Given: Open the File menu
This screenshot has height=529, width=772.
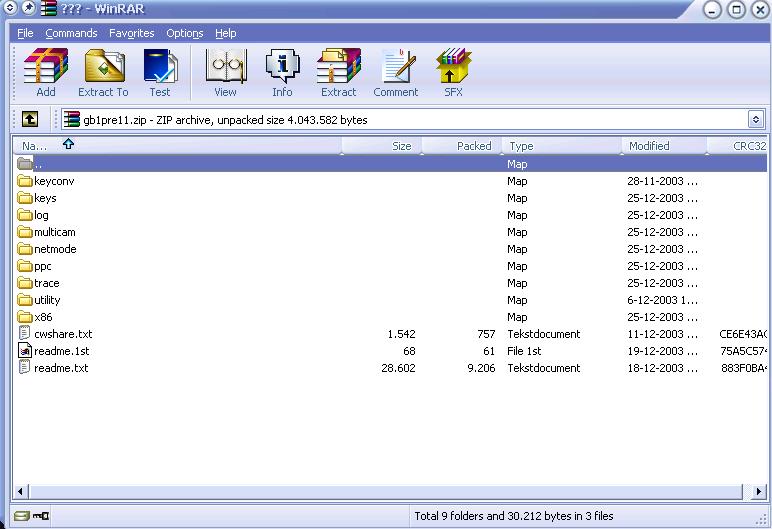Looking at the screenshot, I should [x=25, y=33].
